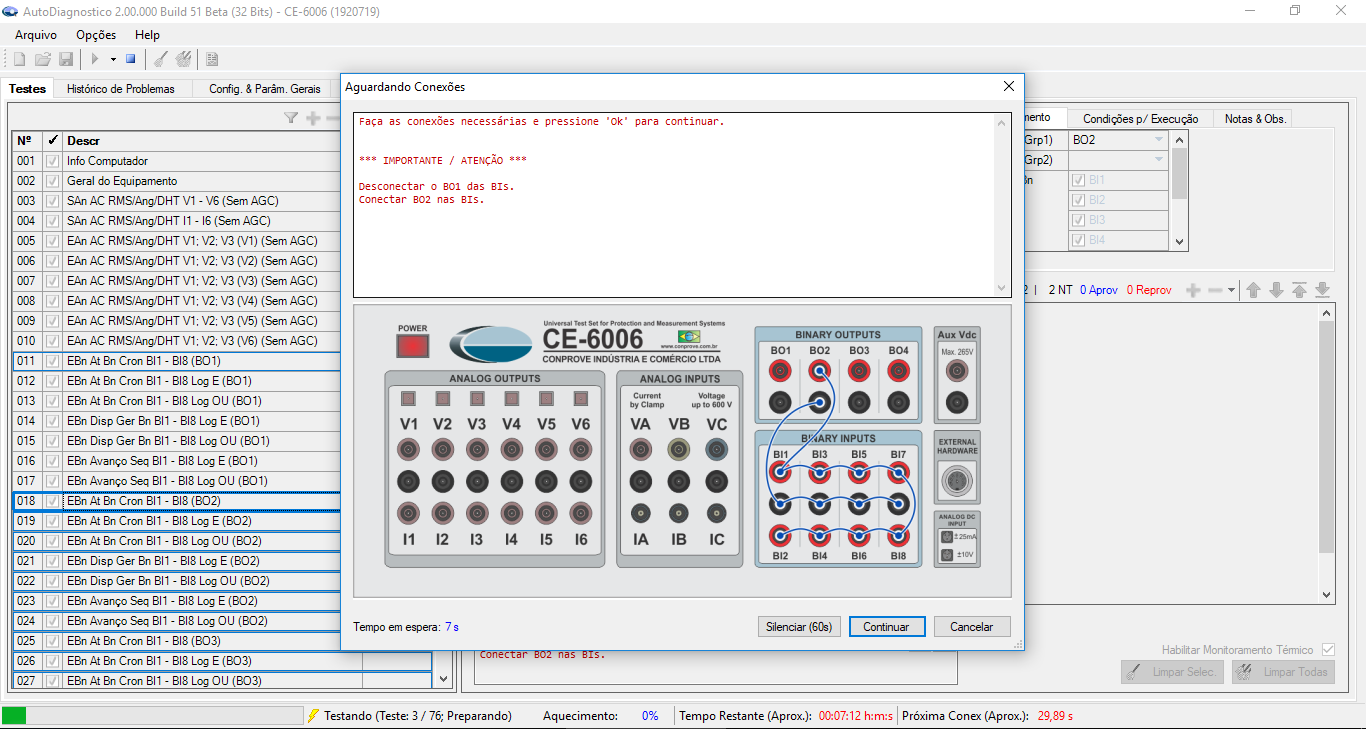Click the Continuar button
This screenshot has height=729, width=1369.
[x=886, y=627]
